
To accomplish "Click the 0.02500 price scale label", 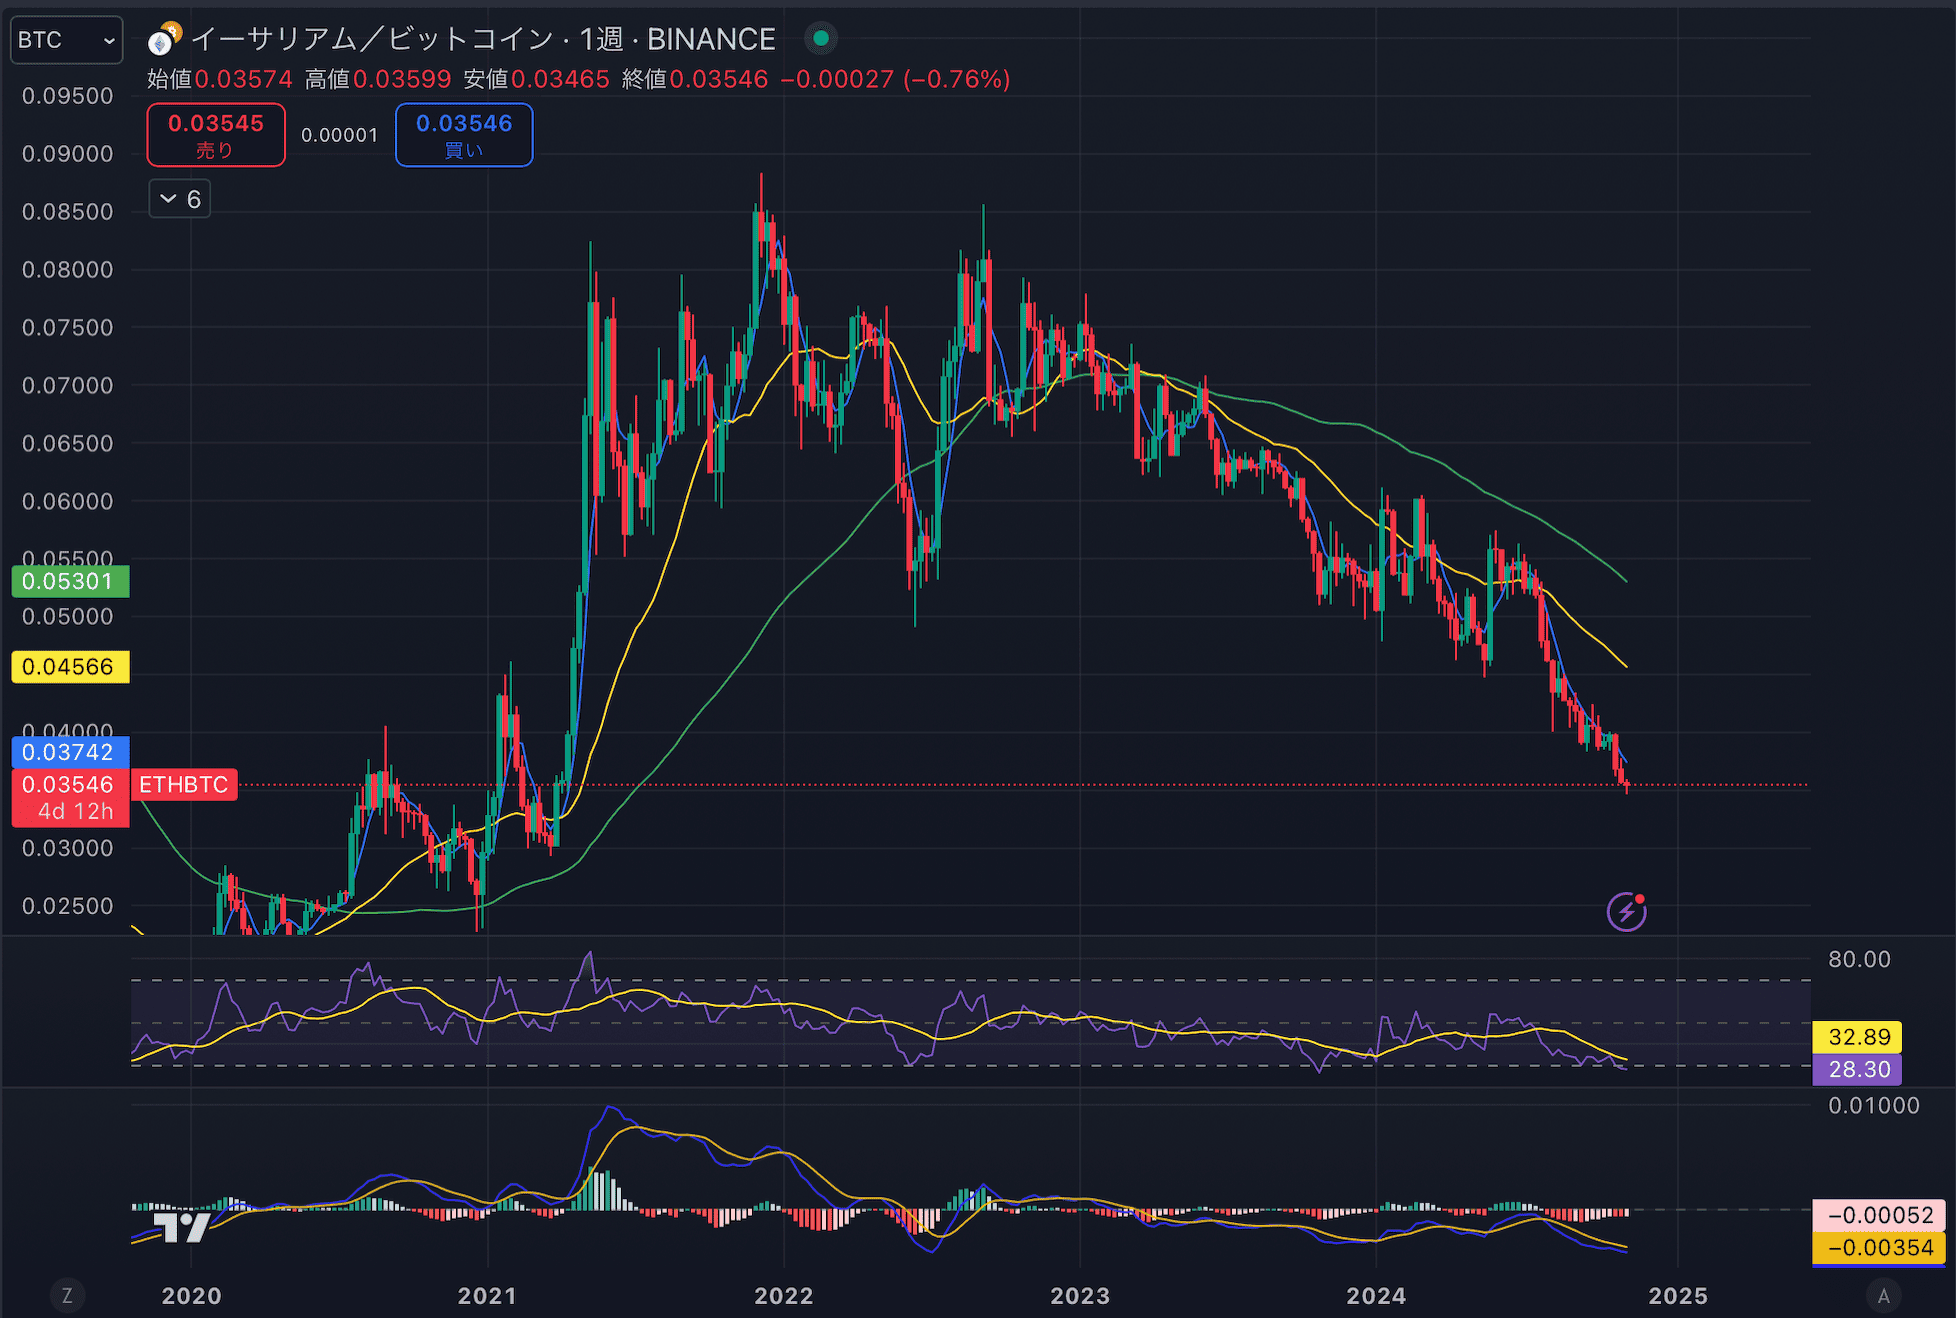I will pos(68,906).
